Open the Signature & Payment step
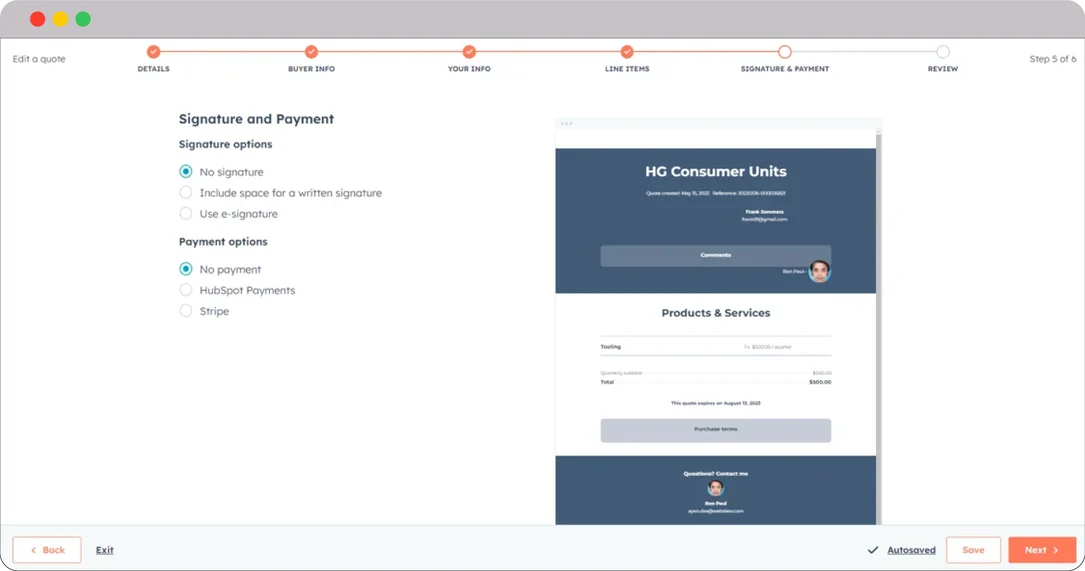Screen dimensions: 1085x571 point(785,52)
